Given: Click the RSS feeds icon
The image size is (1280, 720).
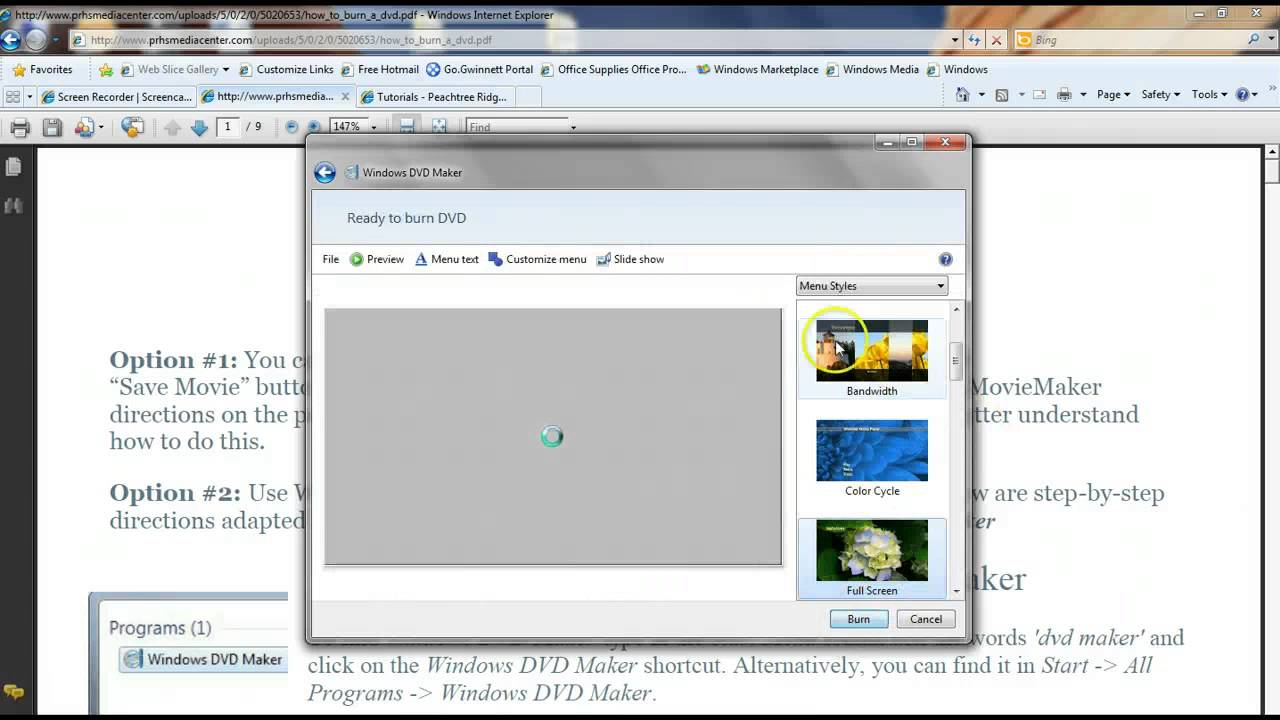Looking at the screenshot, I should [x=1002, y=94].
